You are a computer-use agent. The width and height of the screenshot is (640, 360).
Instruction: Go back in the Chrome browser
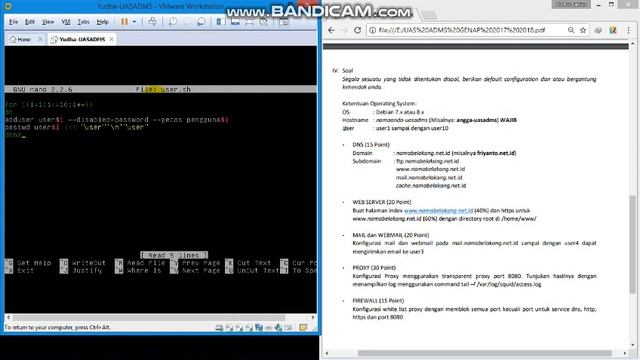[x=331, y=30]
